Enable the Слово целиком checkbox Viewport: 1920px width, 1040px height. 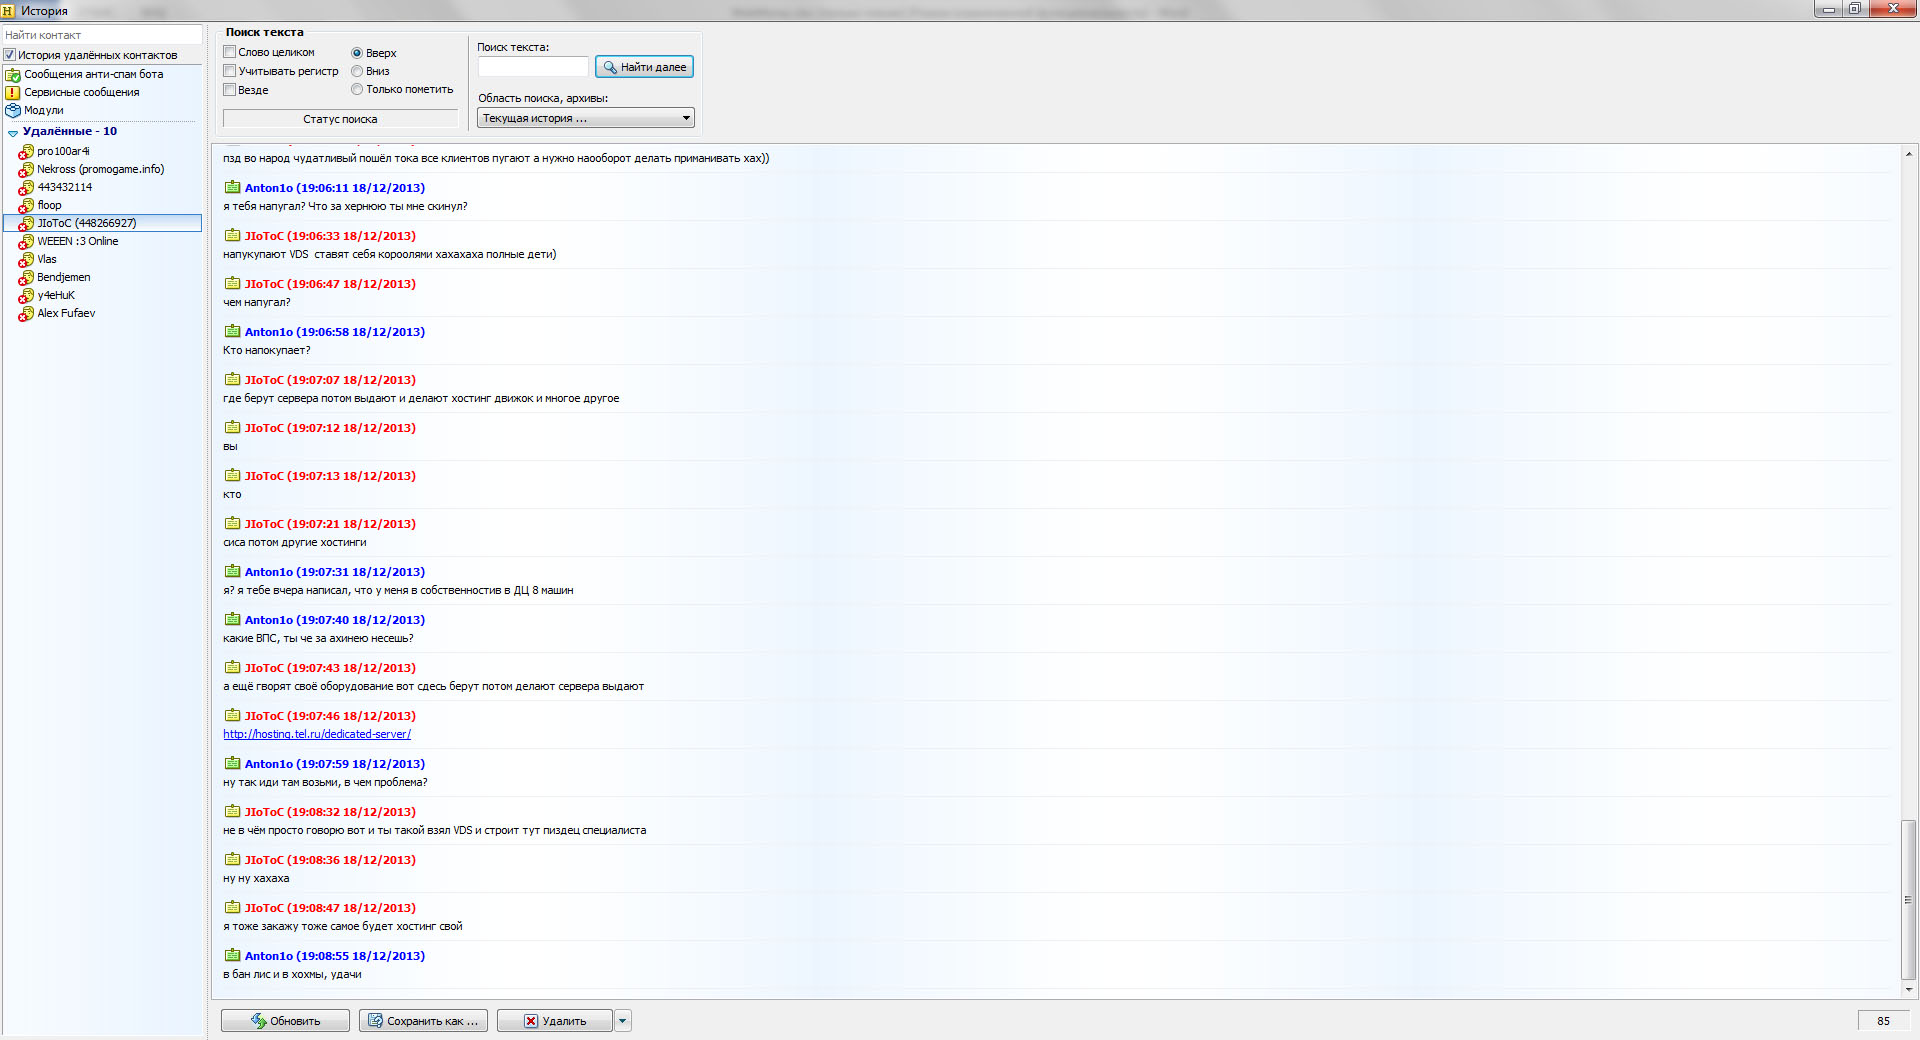(x=229, y=52)
